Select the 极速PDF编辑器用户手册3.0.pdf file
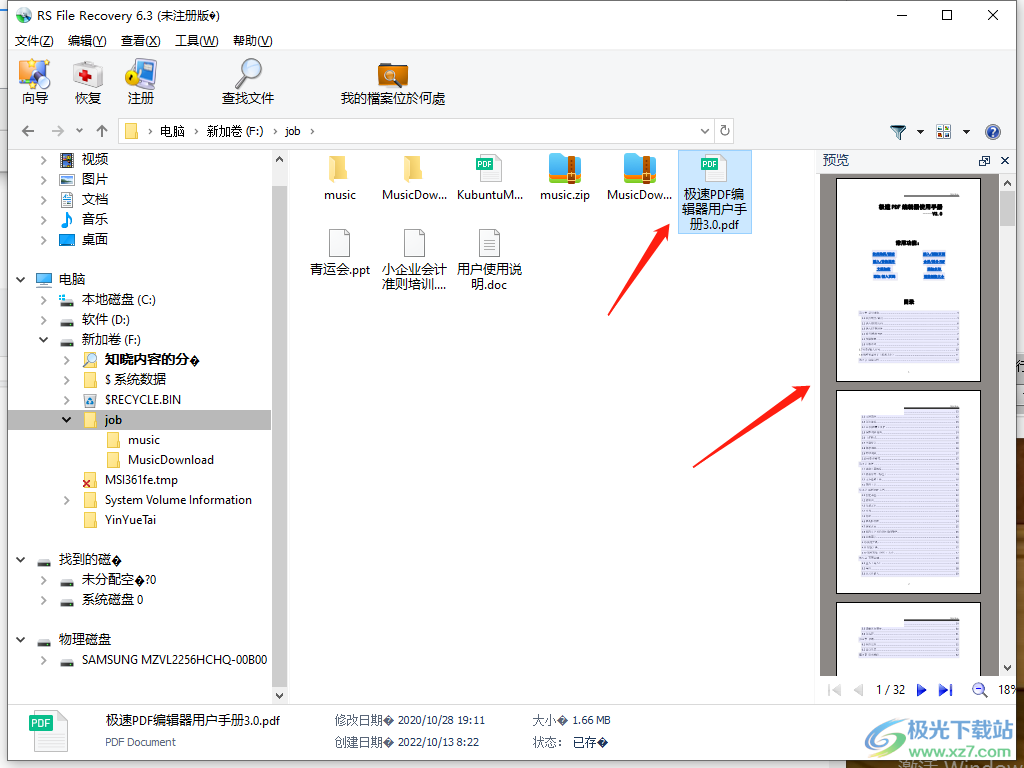 click(714, 192)
